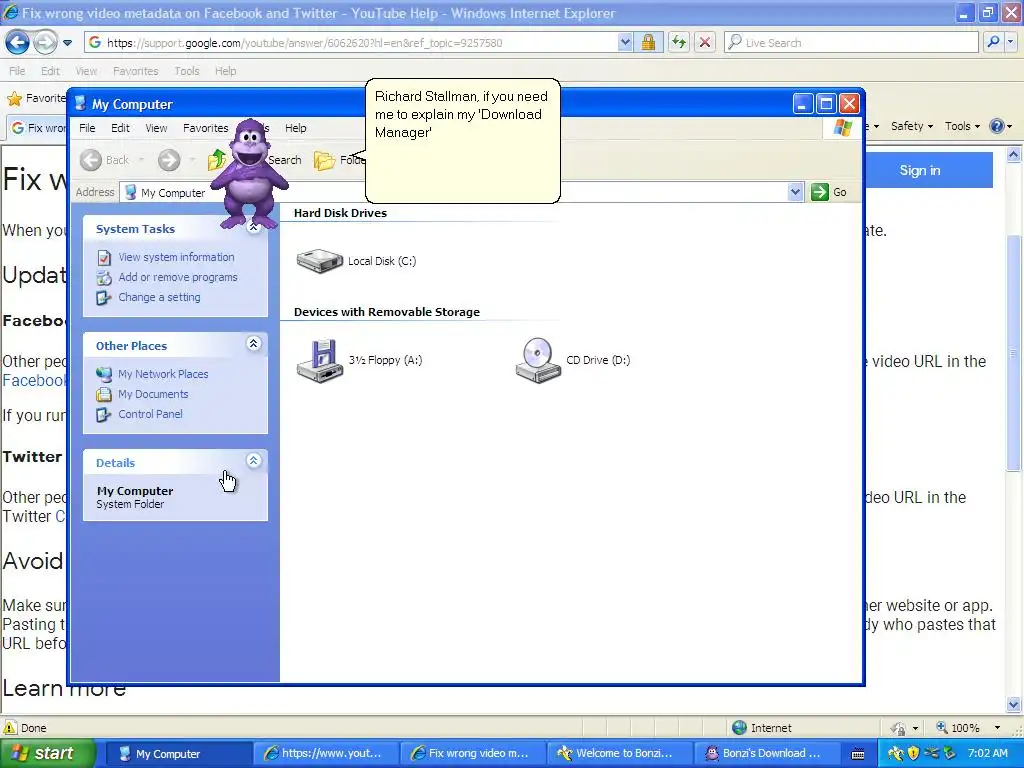Switch to youtube taskbar window

[324, 754]
